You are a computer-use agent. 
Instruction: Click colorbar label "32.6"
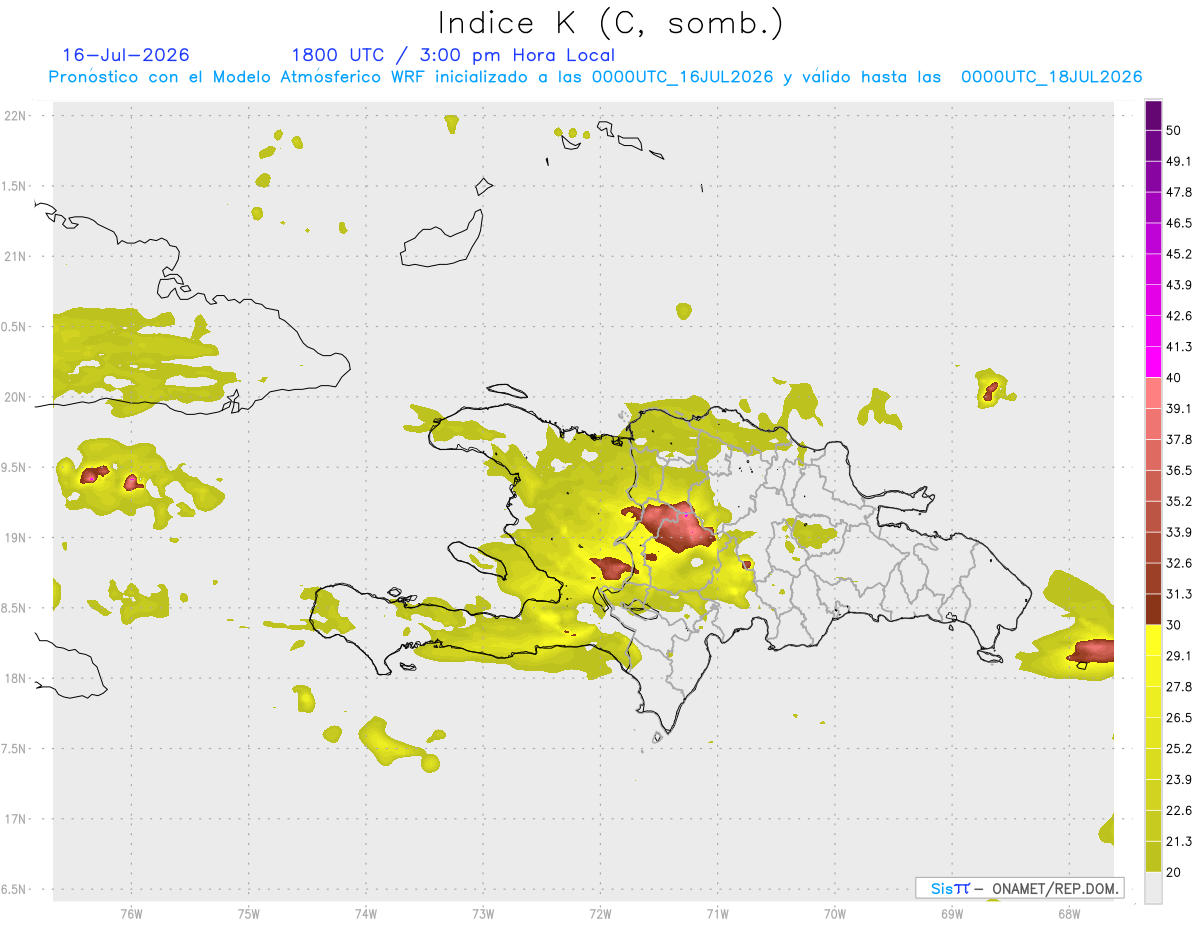click(1179, 563)
